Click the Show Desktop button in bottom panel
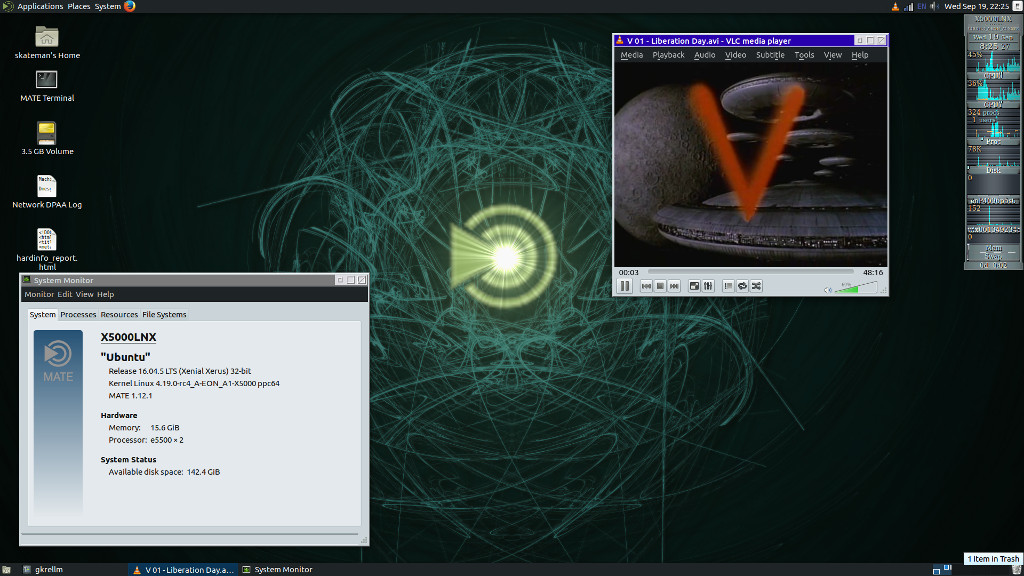This screenshot has width=1024, height=576. 7,569
